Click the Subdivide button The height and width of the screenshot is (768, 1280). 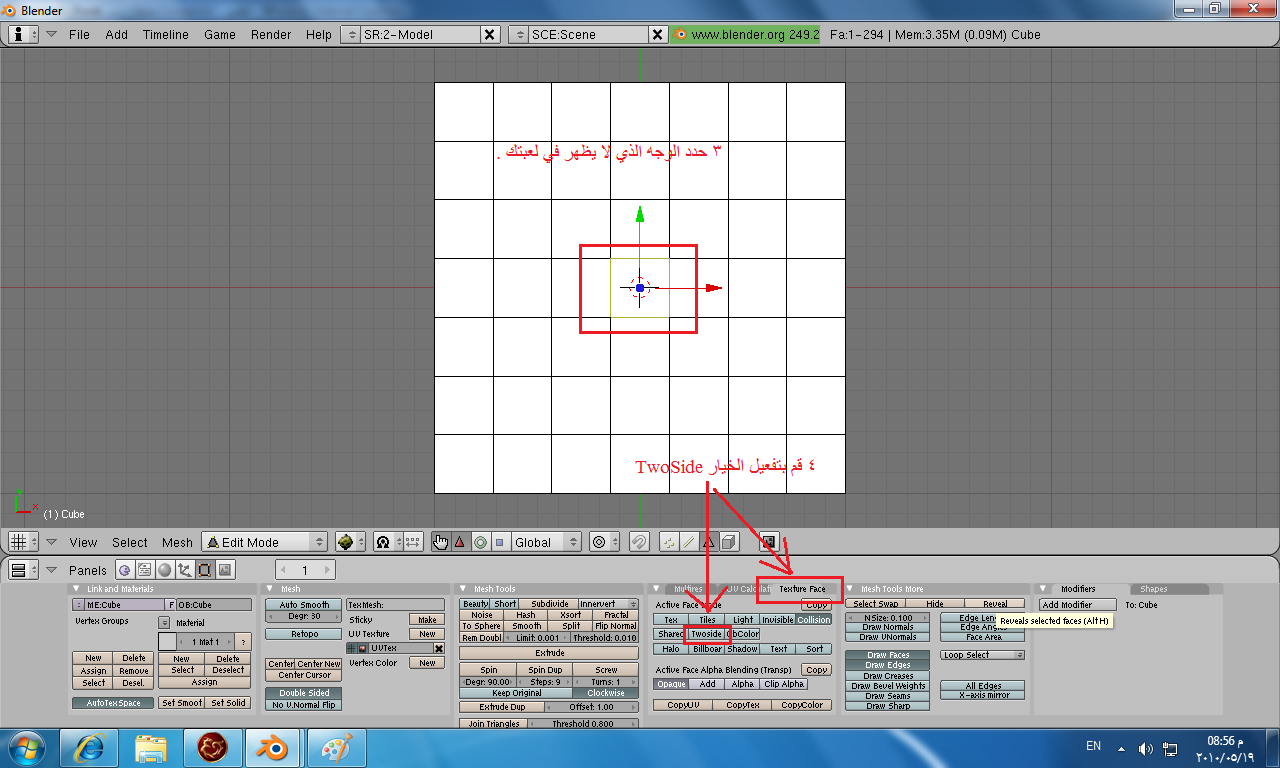pyautogui.click(x=550, y=604)
